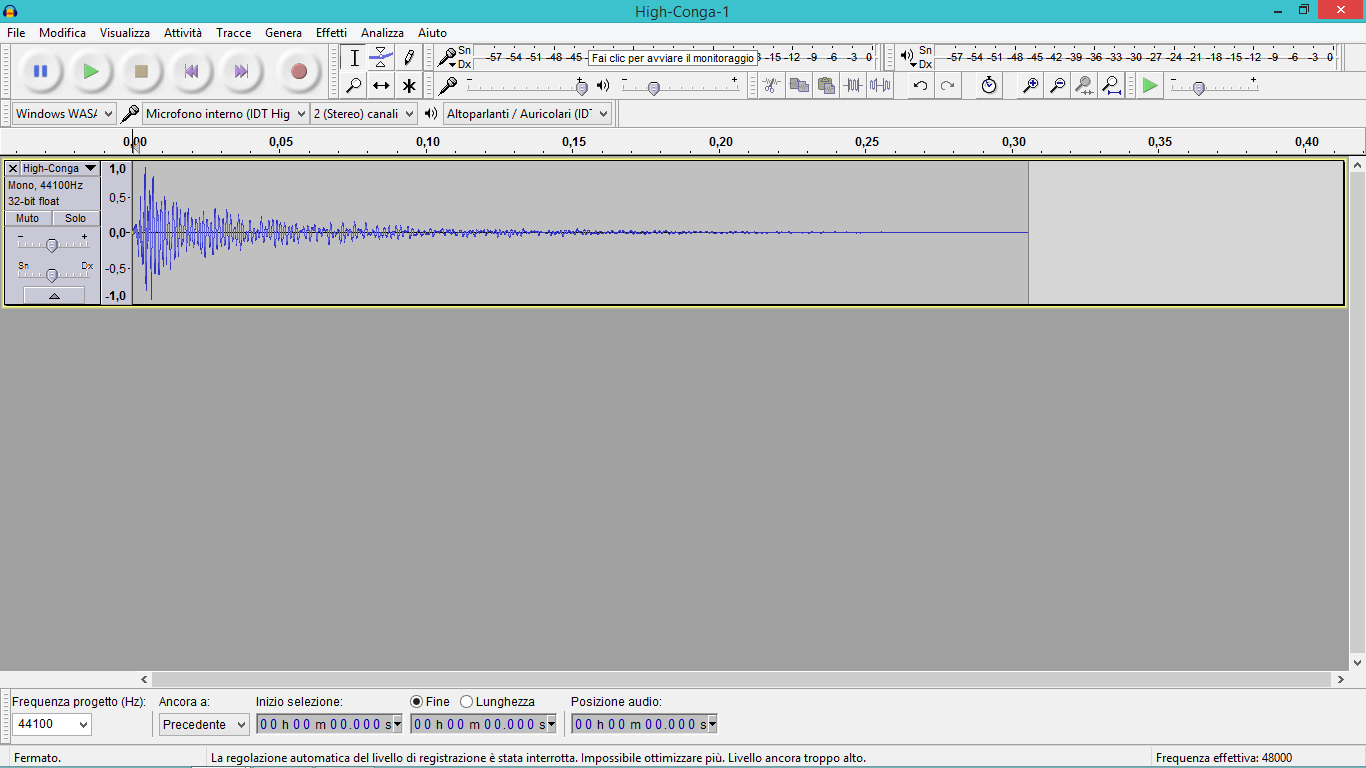The width and height of the screenshot is (1366, 768).
Task: Click the Redo arrow icon
Action: point(947,85)
